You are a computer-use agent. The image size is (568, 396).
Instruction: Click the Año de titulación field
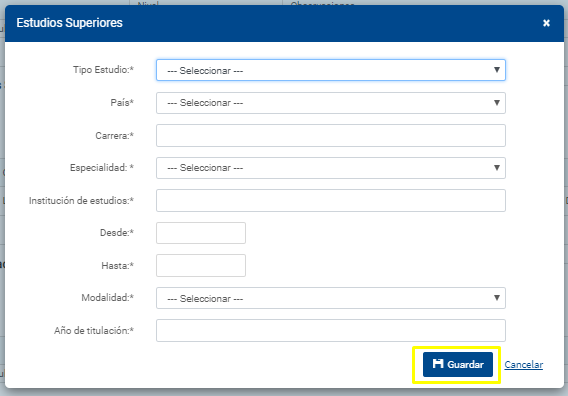(331, 330)
